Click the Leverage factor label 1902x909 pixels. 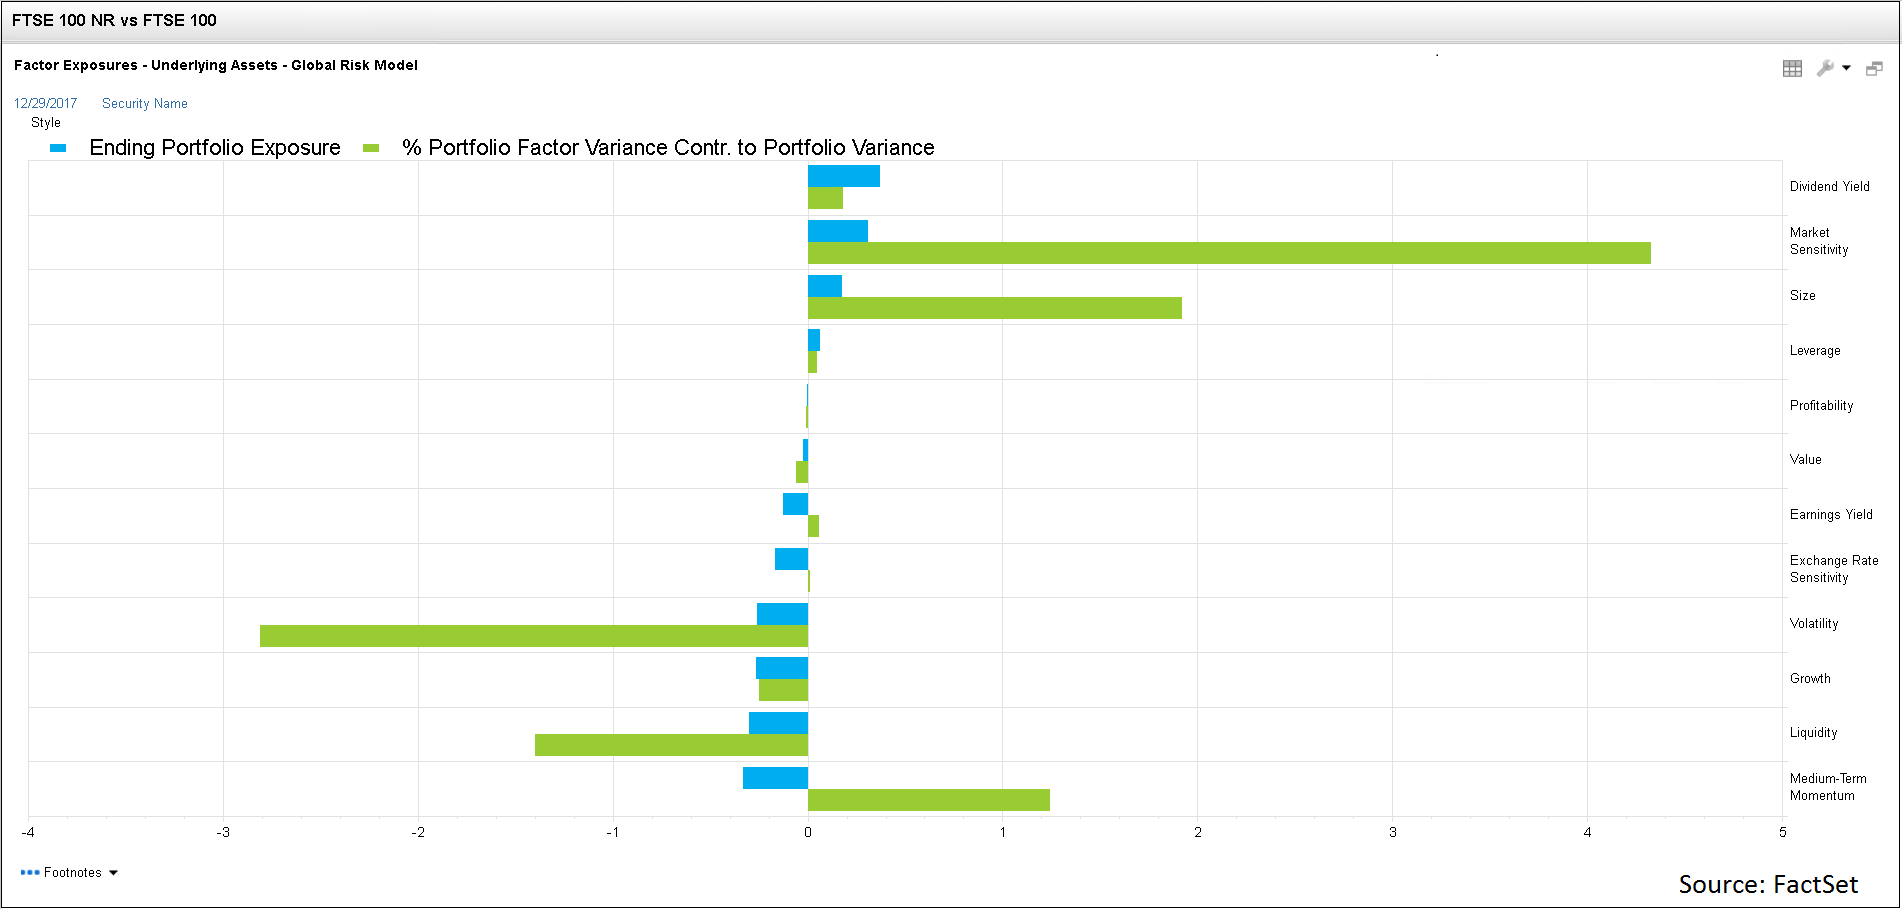point(1815,350)
